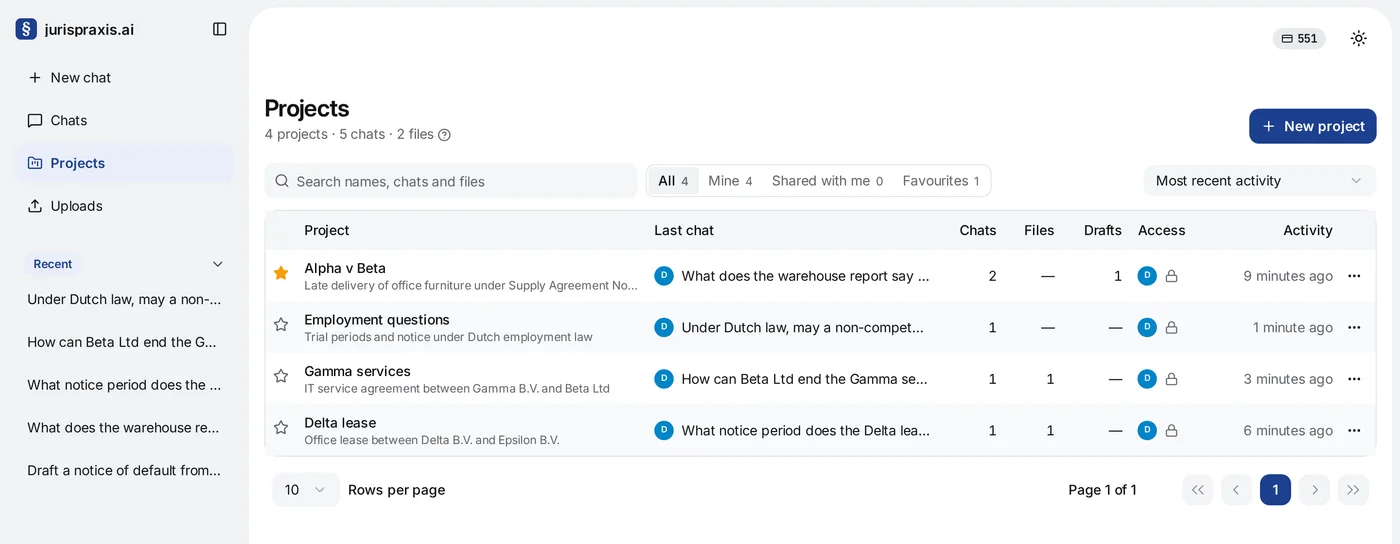Image resolution: width=1400 pixels, height=544 pixels.
Task: Open last chat 'How can Beta Ltd end the Gamma se...'
Action: (804, 379)
